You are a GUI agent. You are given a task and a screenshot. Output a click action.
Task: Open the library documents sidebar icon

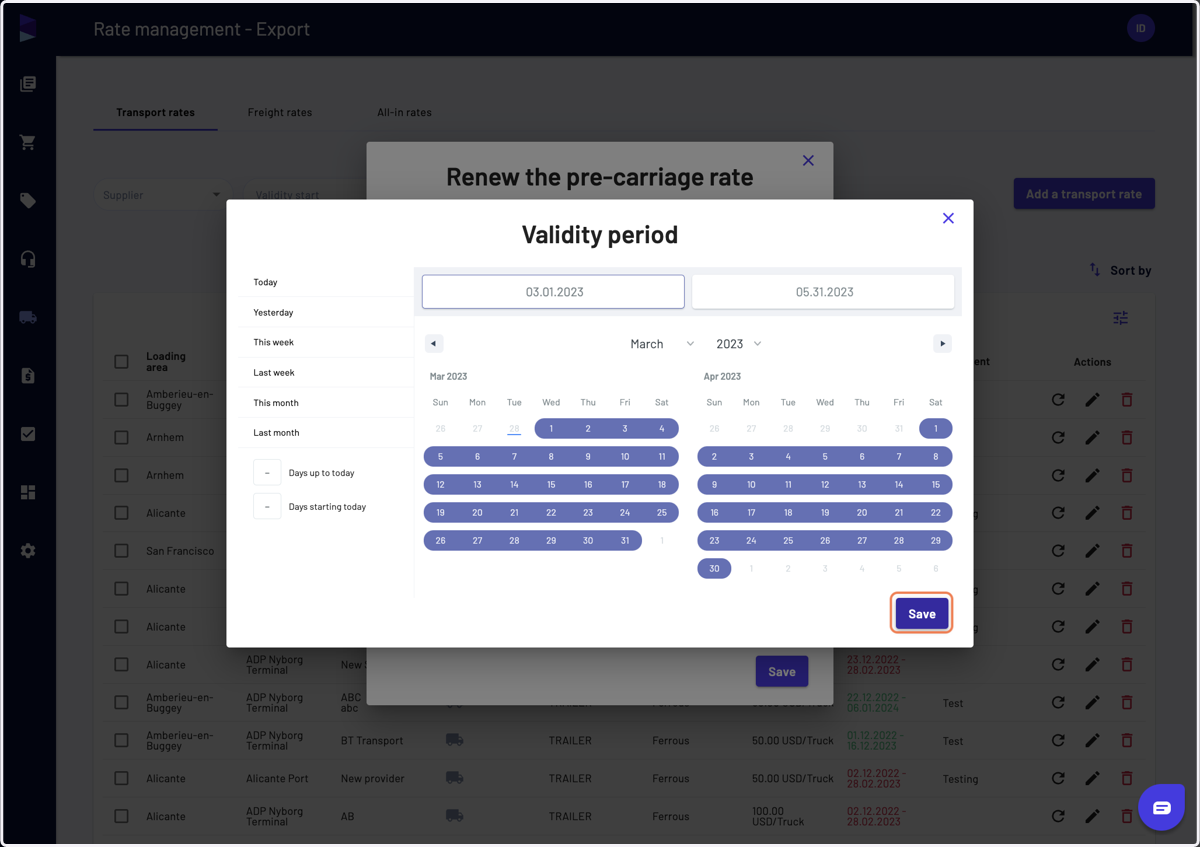[28, 84]
